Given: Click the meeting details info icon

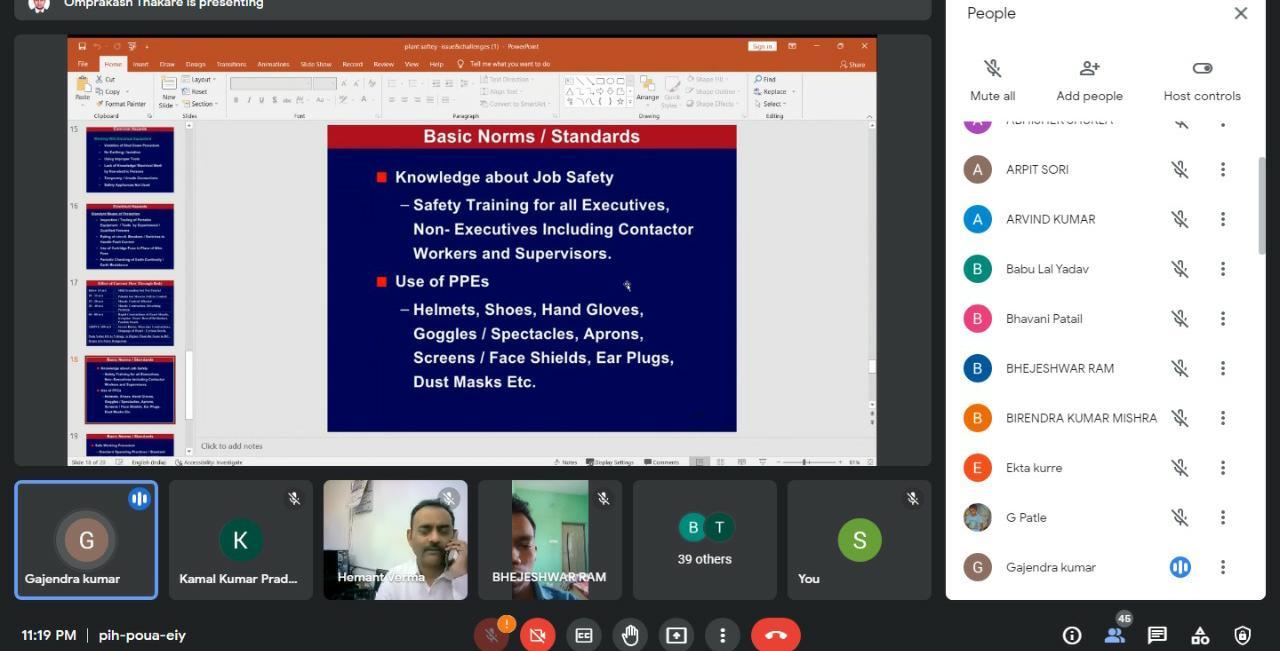Looking at the screenshot, I should (x=1072, y=635).
